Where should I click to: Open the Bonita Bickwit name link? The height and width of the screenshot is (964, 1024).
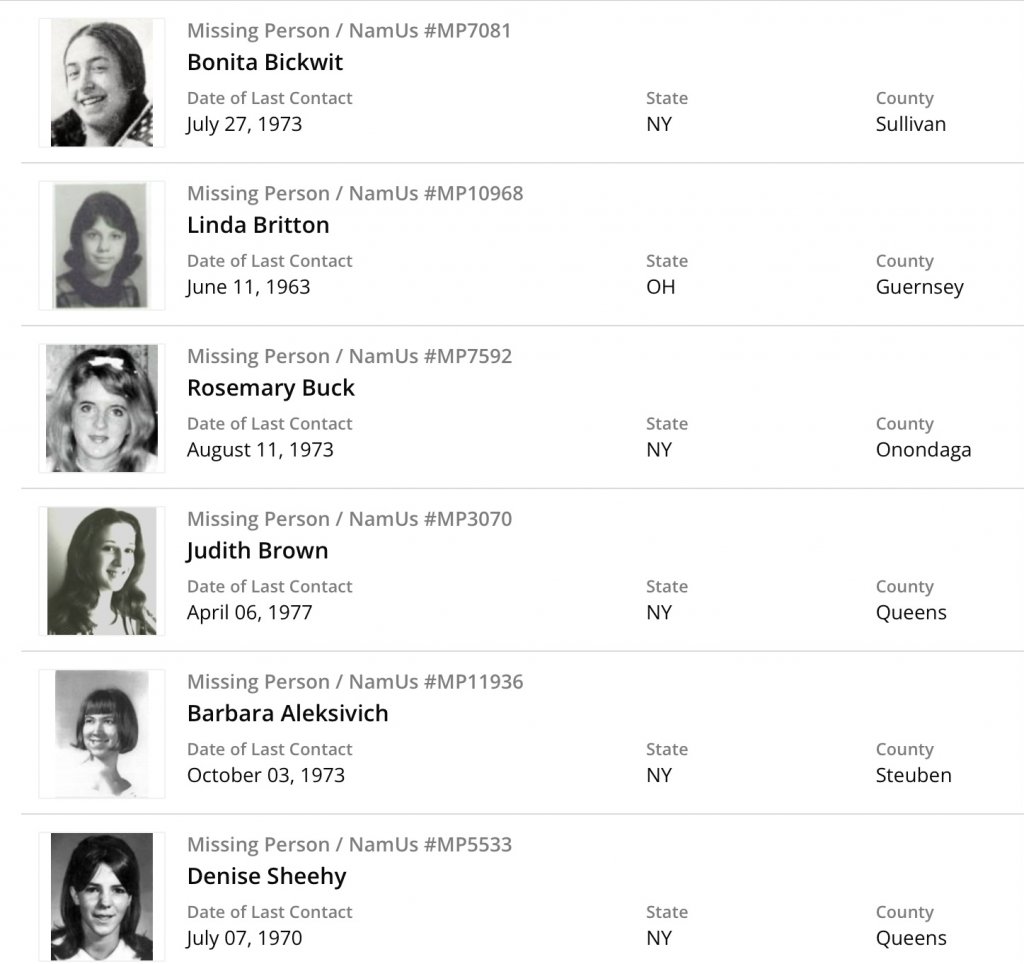pyautogui.click(x=265, y=62)
